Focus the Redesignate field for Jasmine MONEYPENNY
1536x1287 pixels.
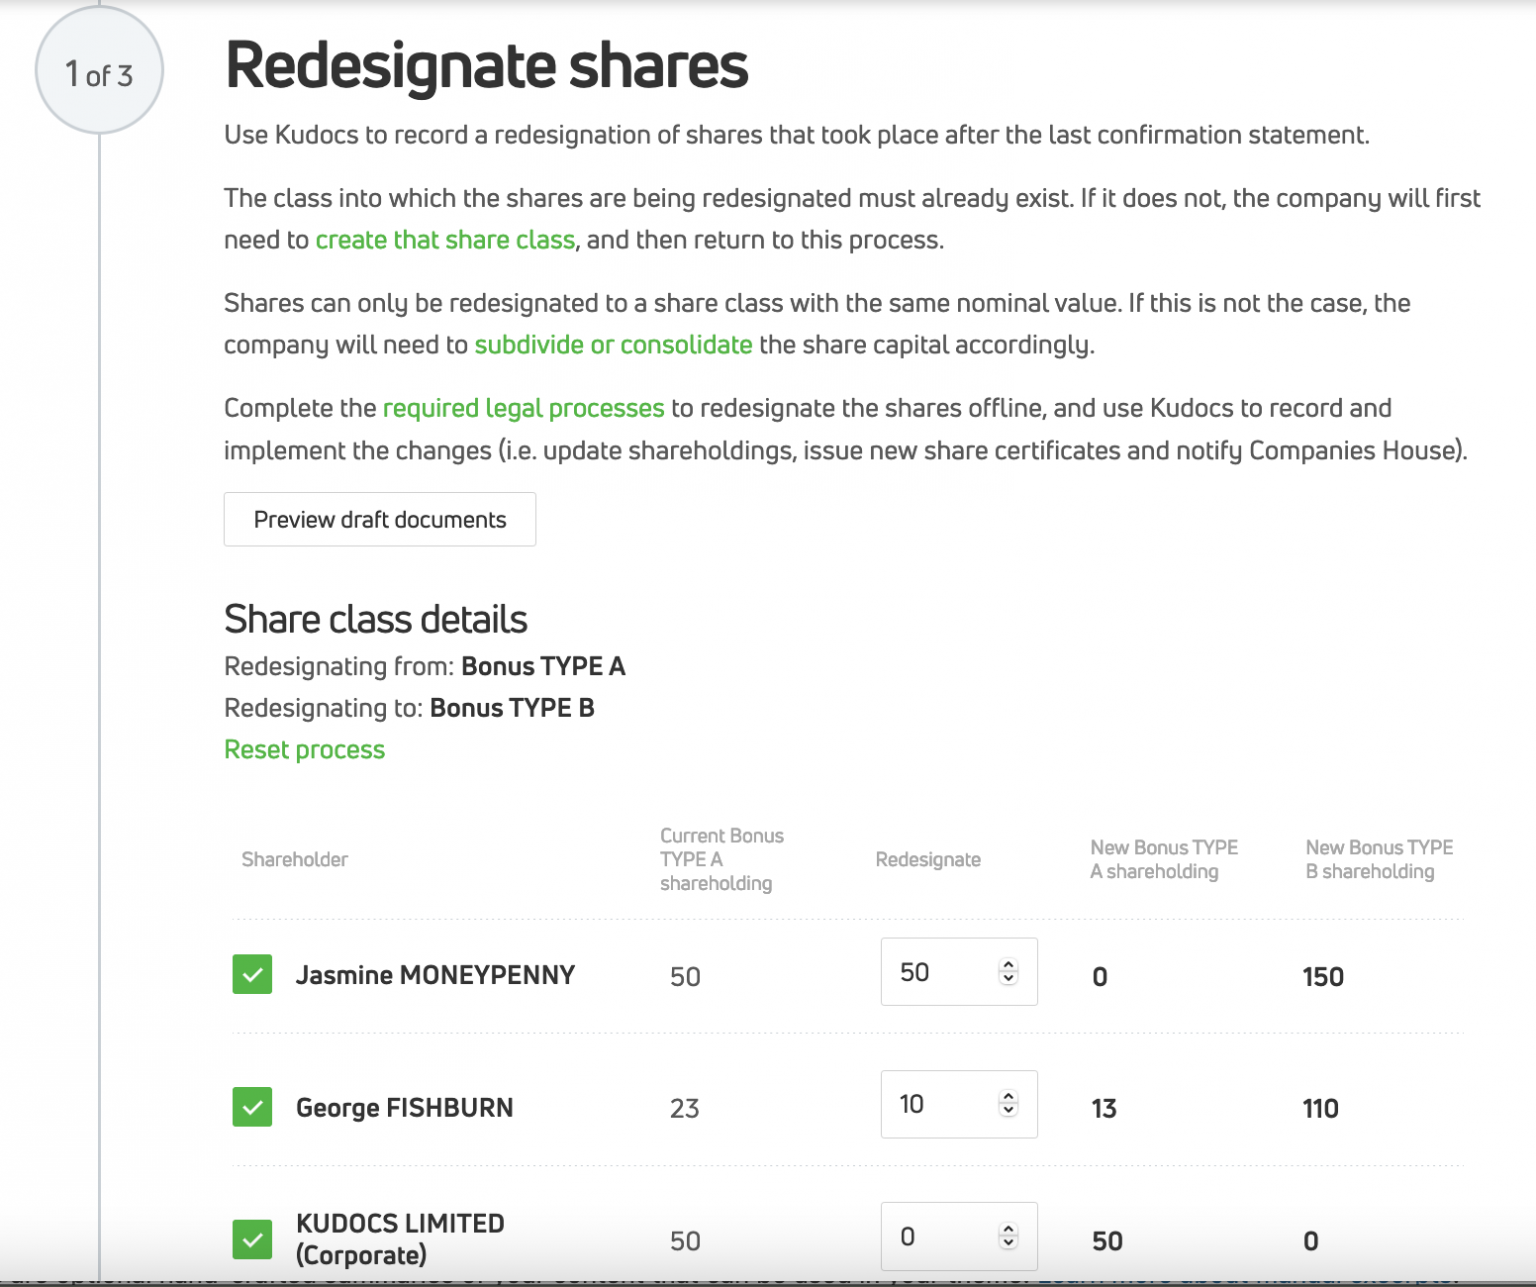point(959,972)
